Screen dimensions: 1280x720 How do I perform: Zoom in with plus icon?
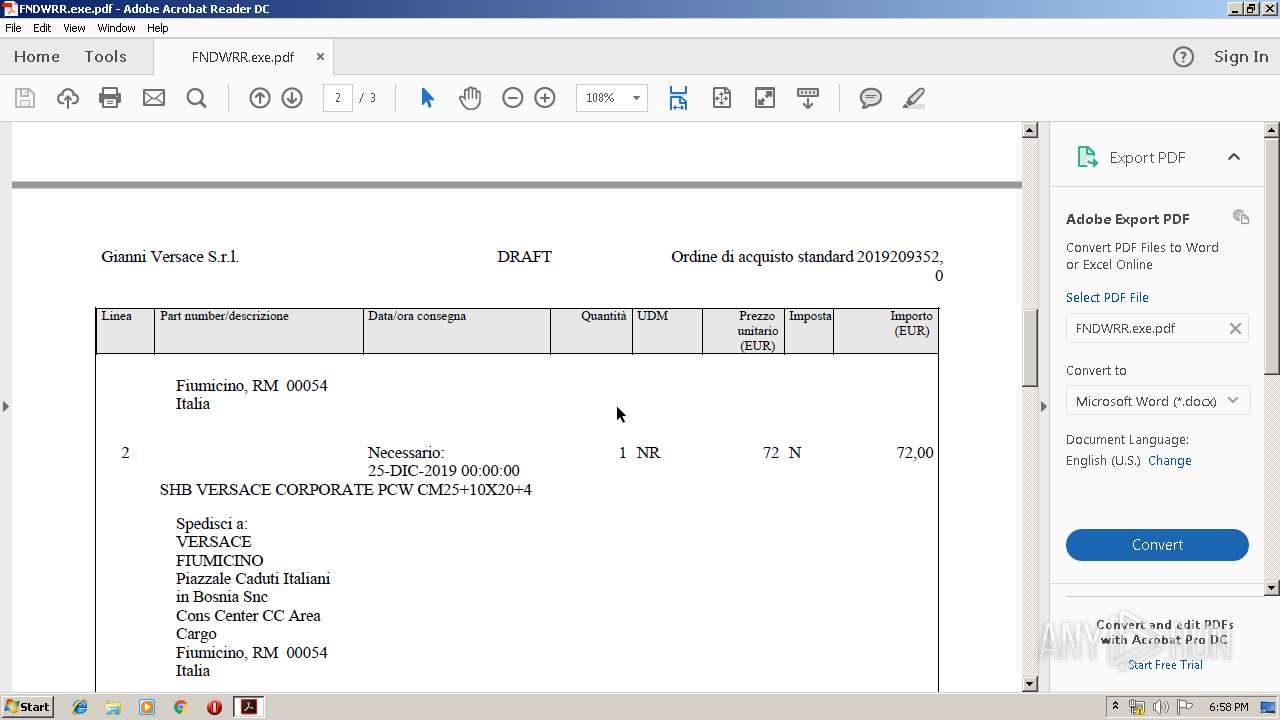coord(545,98)
